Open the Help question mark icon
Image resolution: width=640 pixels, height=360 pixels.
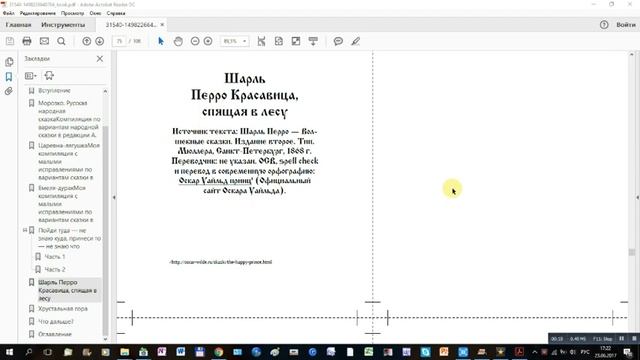point(604,25)
